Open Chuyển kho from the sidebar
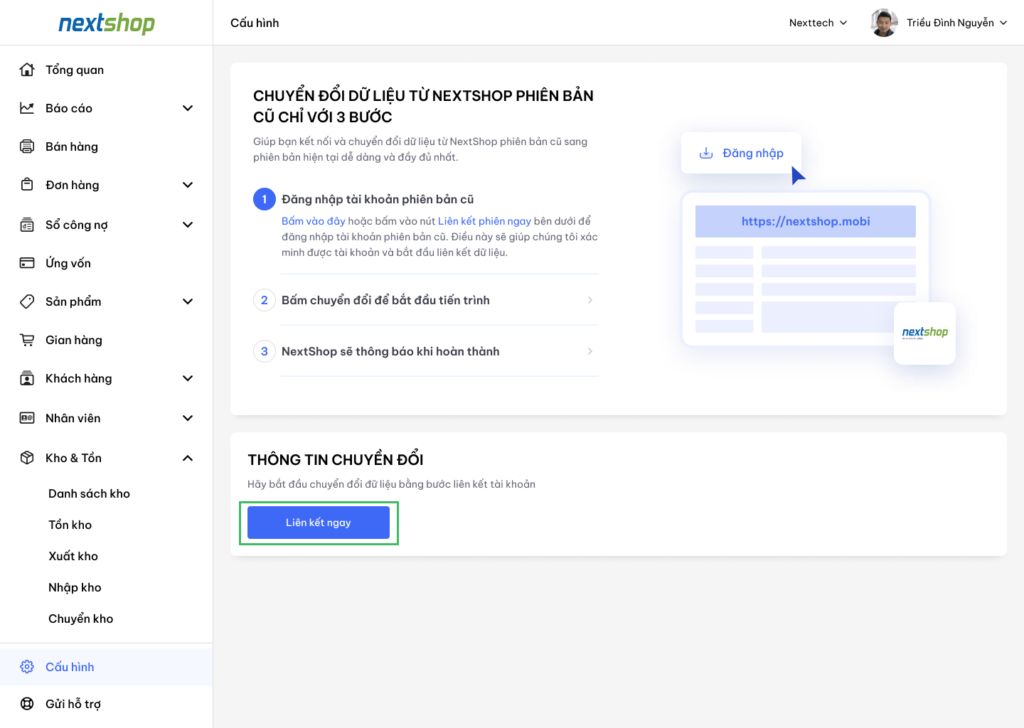This screenshot has height=728, width=1024. [x=80, y=618]
